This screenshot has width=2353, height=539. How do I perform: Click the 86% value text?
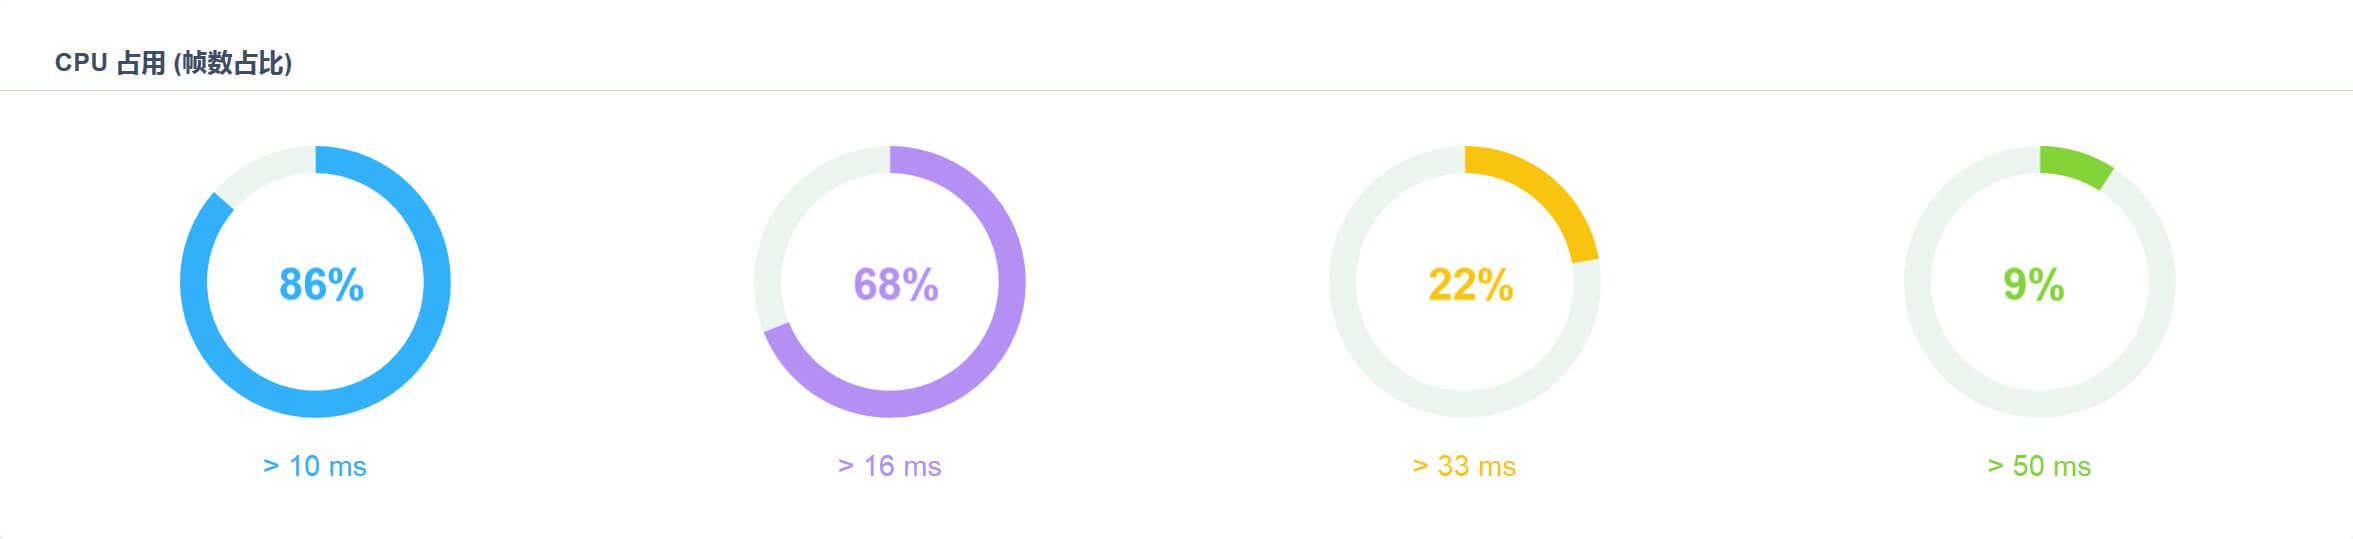321,285
